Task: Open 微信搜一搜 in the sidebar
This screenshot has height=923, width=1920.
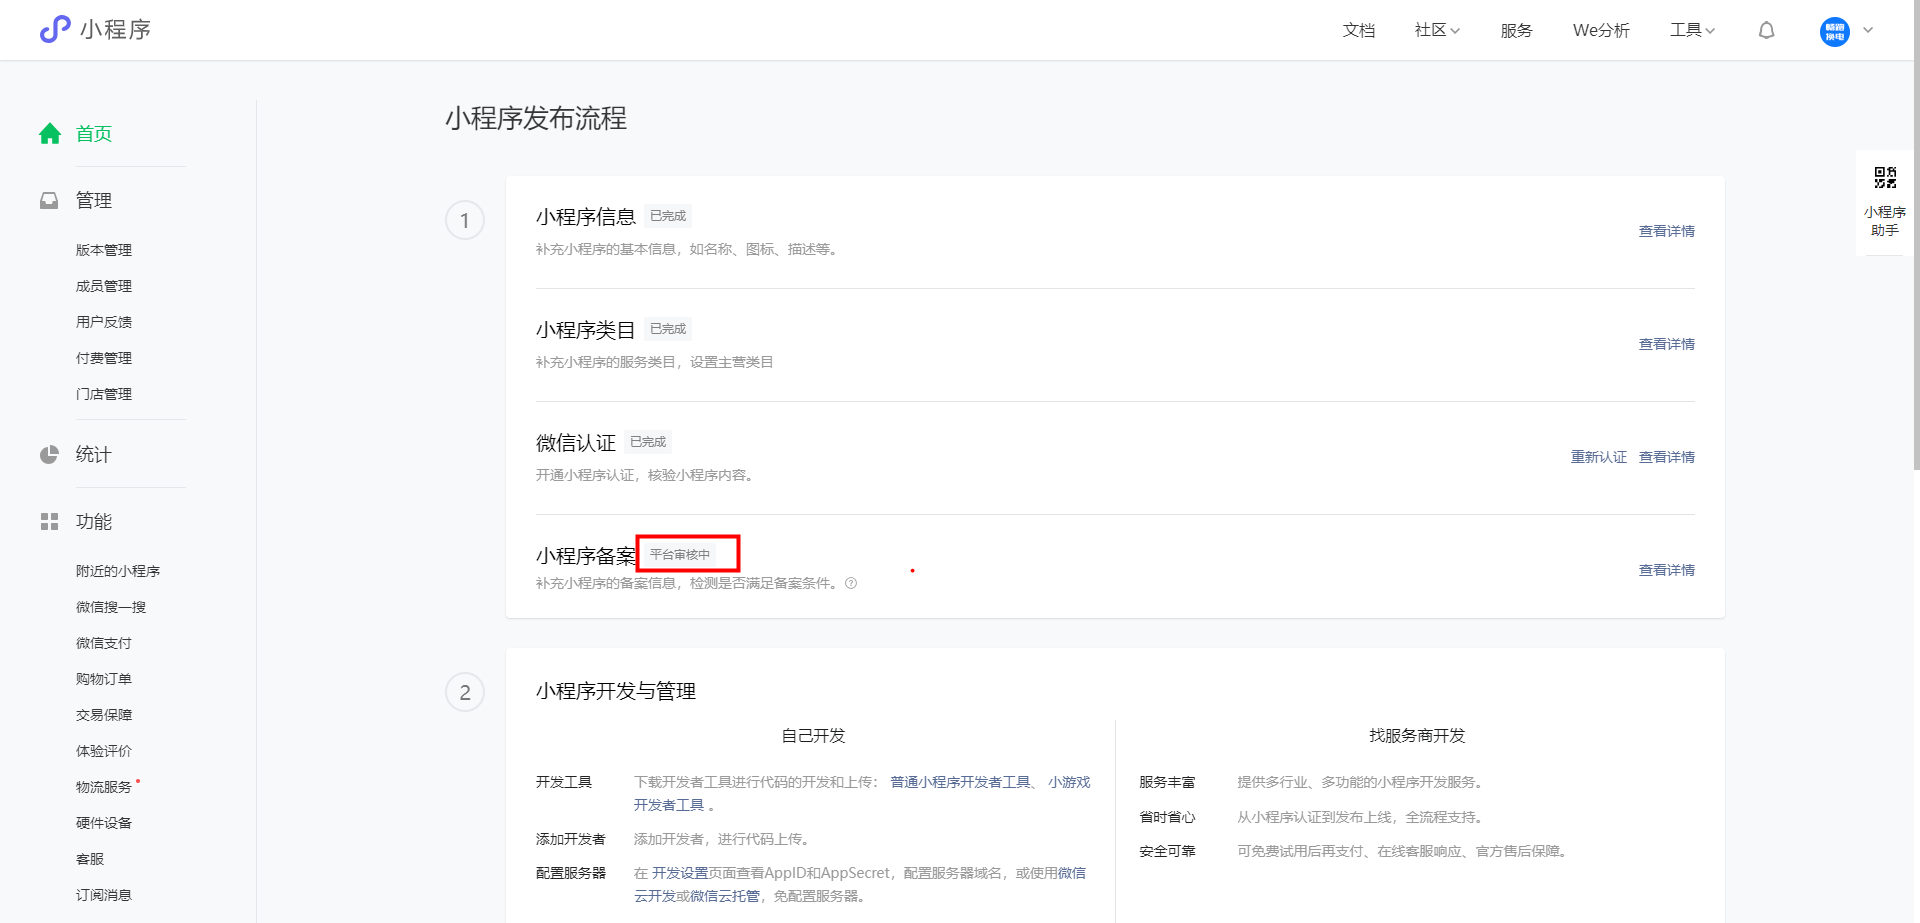Action: 111,607
